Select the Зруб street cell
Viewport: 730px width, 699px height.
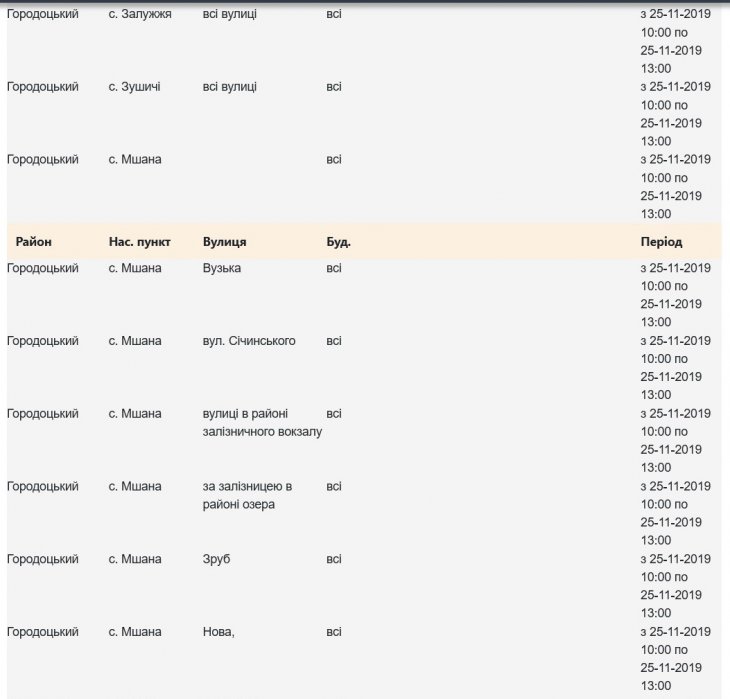[x=216, y=559]
